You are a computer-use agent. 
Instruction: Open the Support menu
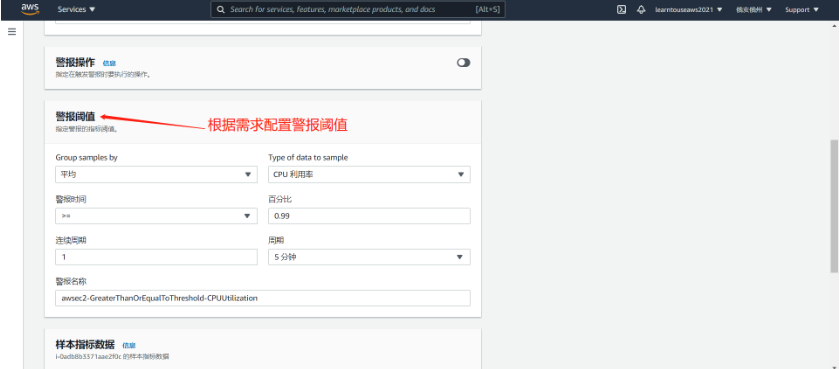point(802,10)
